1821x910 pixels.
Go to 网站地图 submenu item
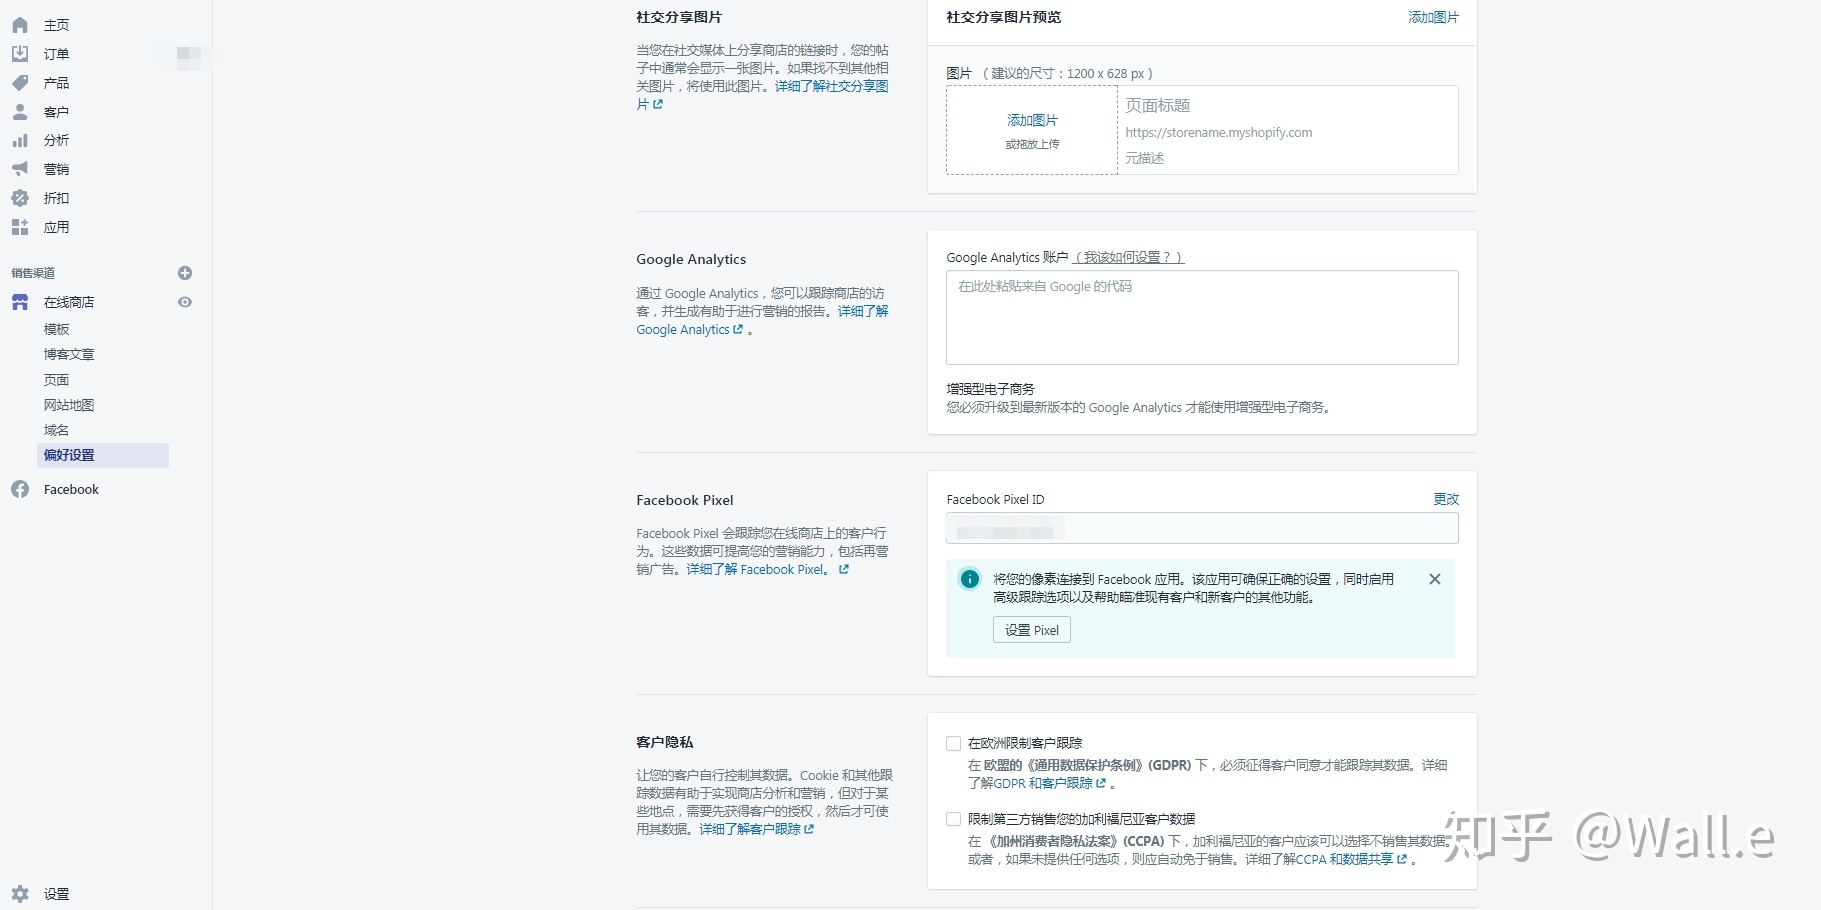click(x=69, y=405)
